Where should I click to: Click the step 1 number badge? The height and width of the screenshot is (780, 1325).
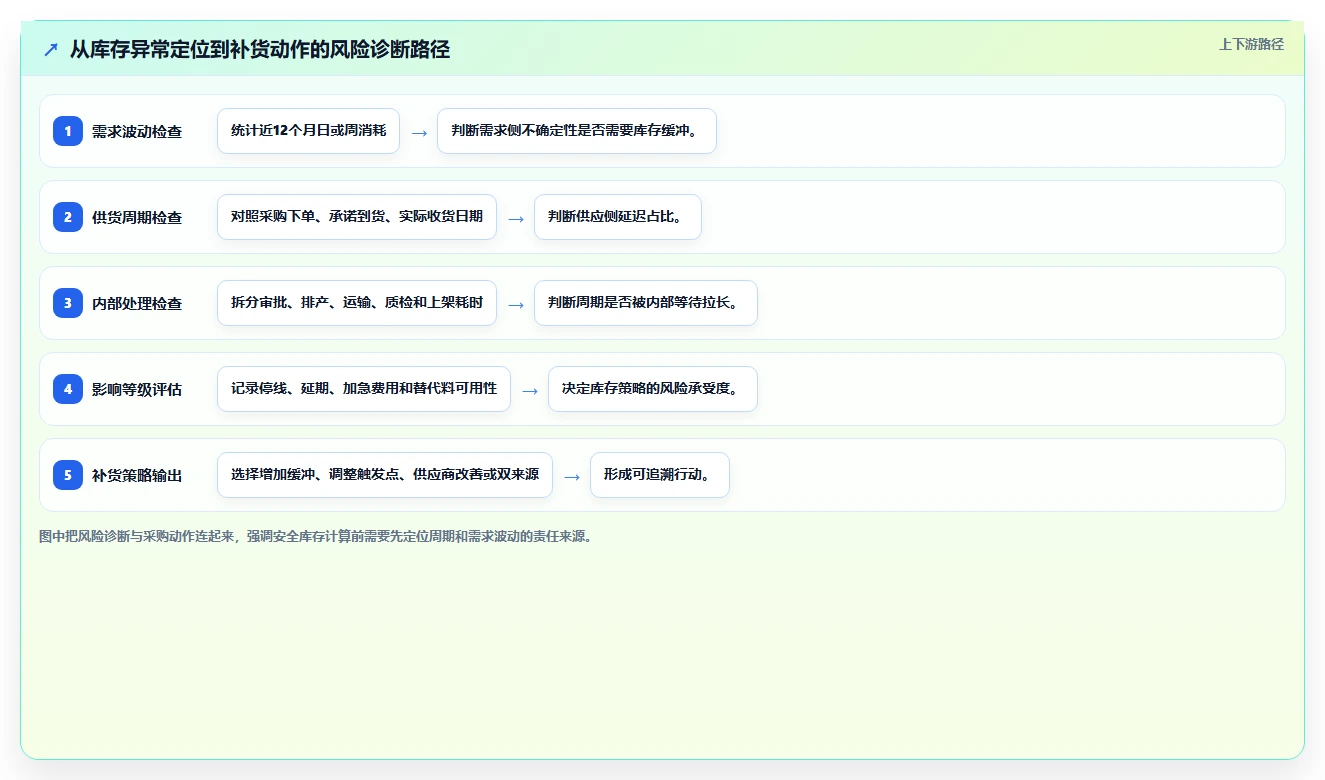coord(68,131)
